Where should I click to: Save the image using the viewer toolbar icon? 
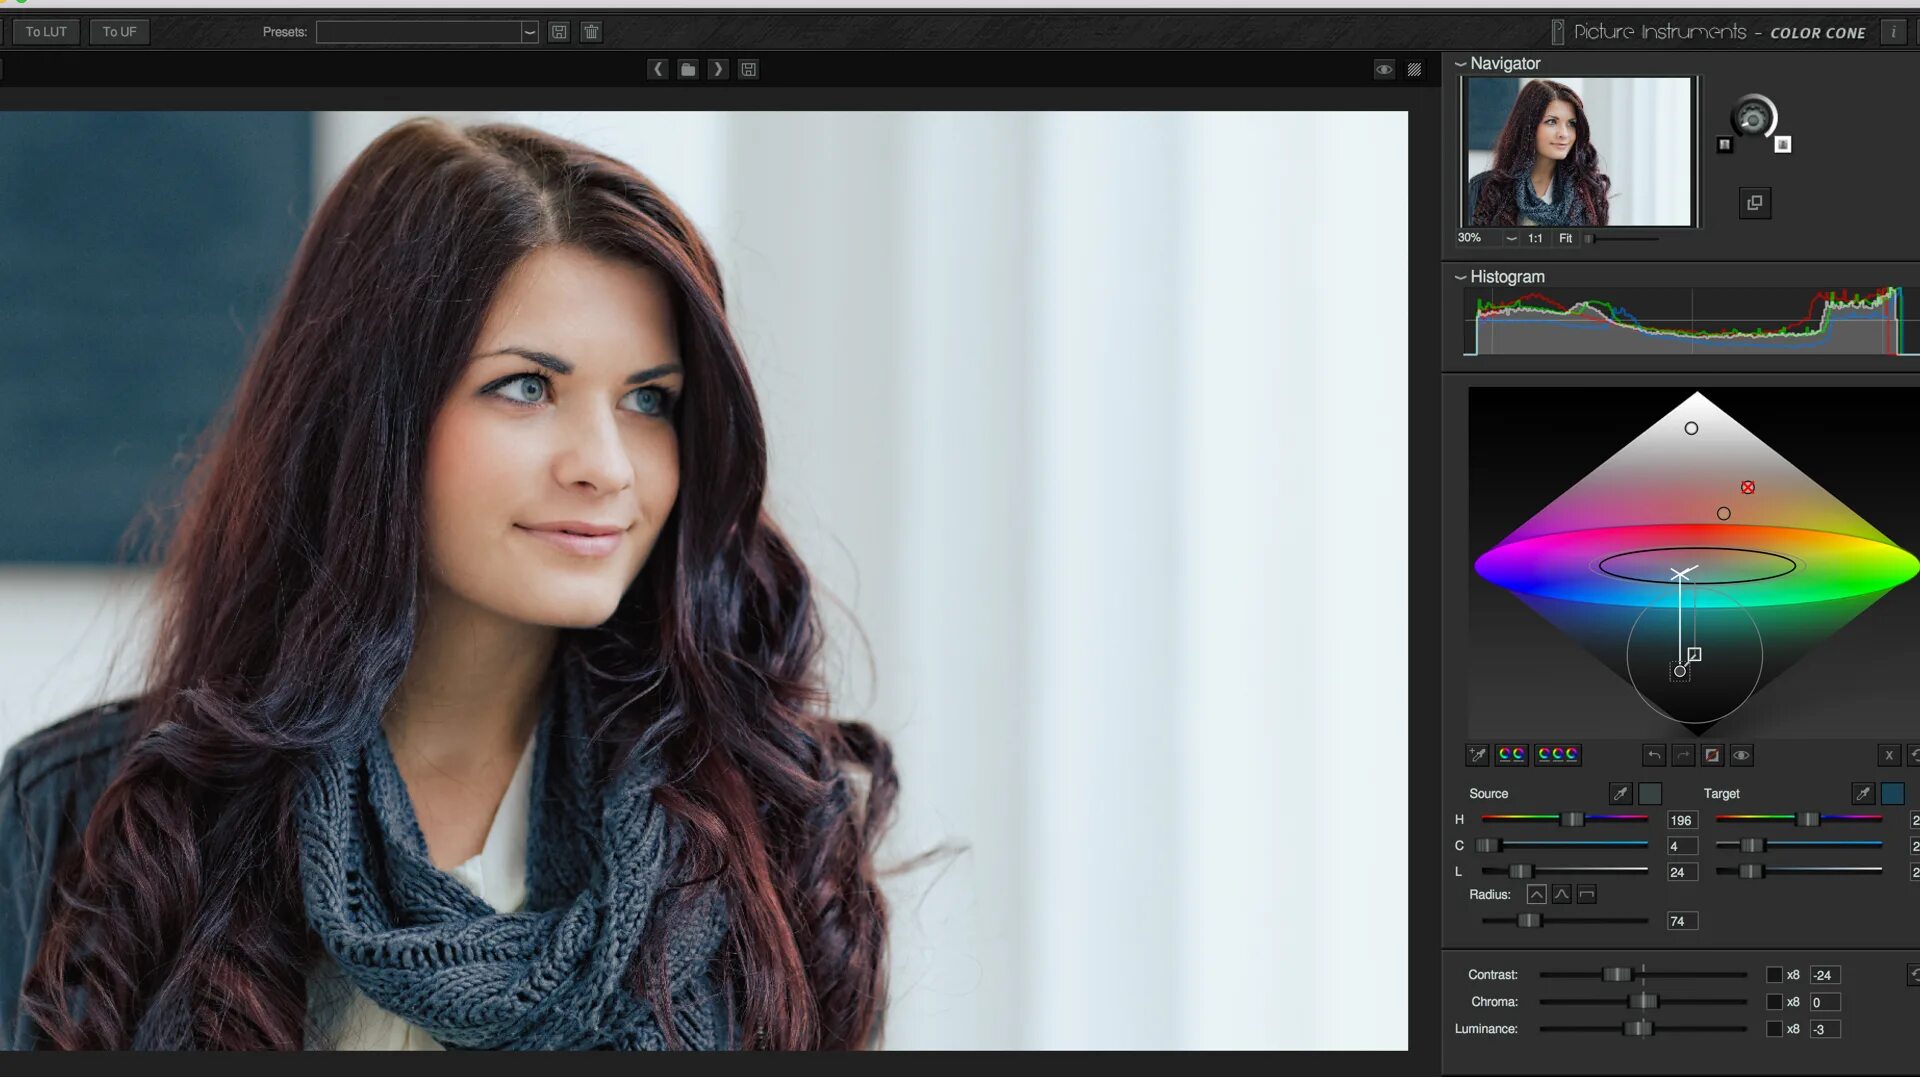pyautogui.click(x=748, y=69)
